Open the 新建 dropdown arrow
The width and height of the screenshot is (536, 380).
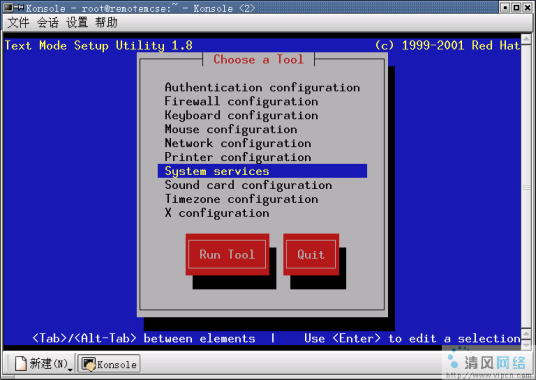click(70, 370)
